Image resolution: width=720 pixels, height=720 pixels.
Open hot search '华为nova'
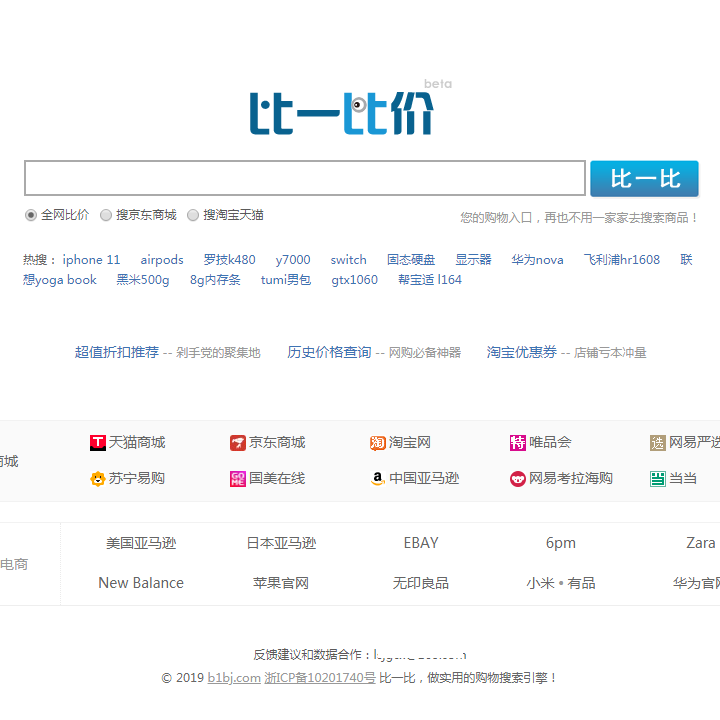point(537,260)
